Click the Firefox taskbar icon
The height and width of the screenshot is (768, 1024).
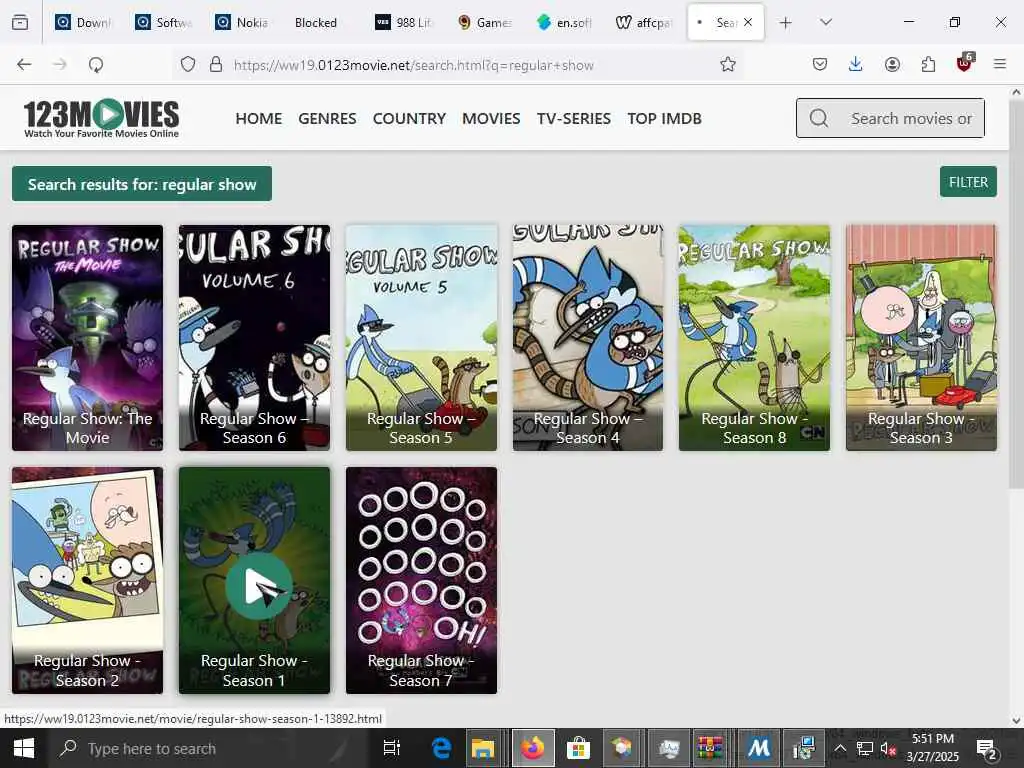[533, 748]
